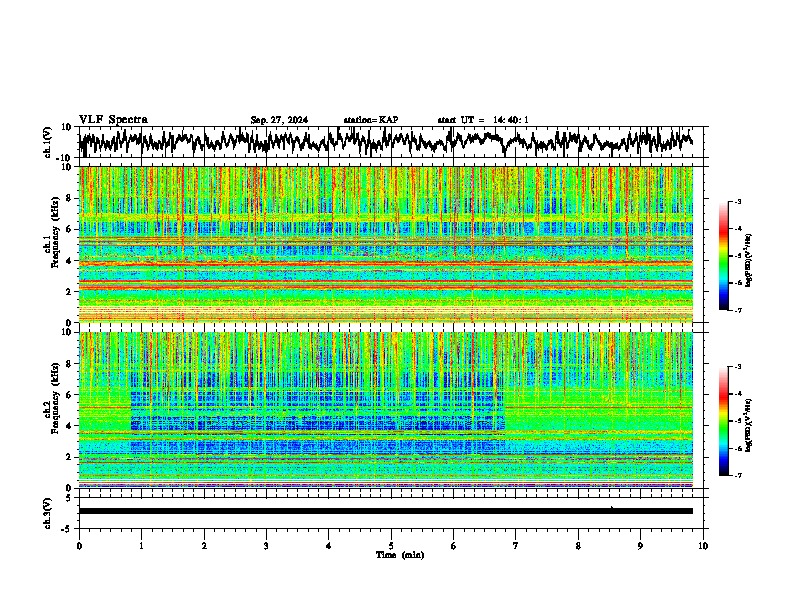Image resolution: width=792 pixels, height=612 pixels.
Task: Click the ch.2 spectrogram panel
Action: coord(386,410)
